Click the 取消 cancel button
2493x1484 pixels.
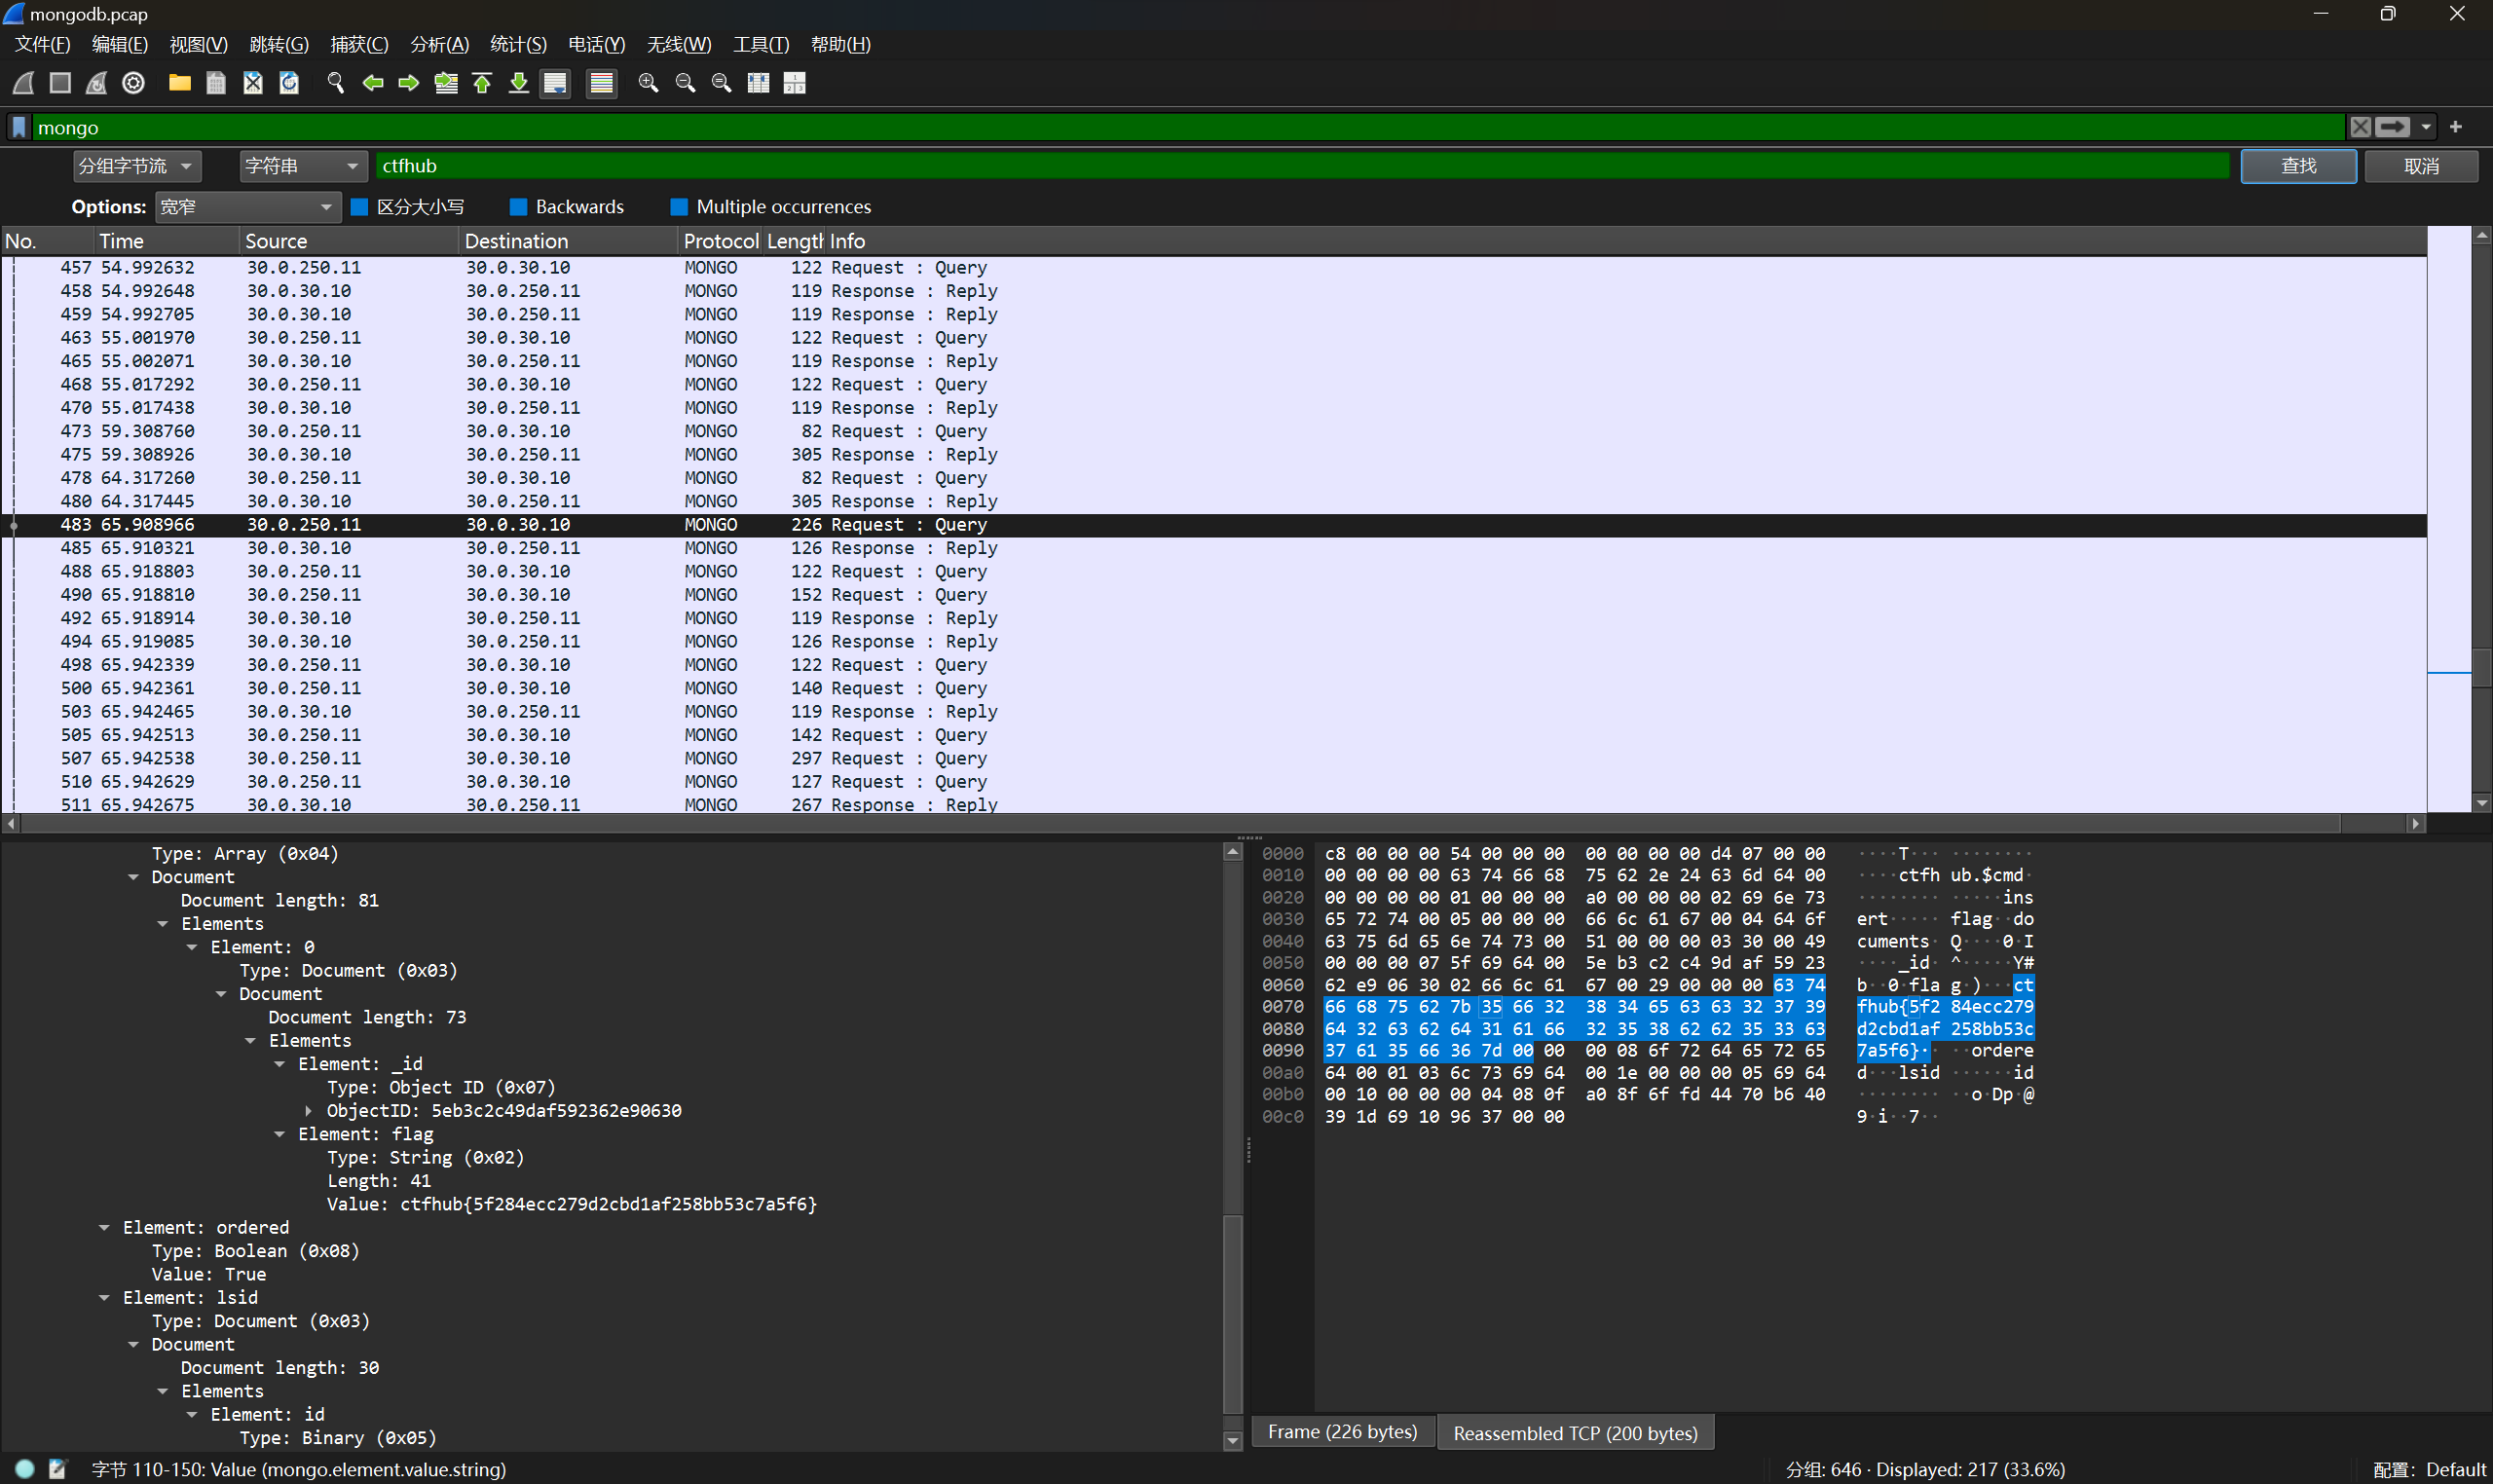tap(2421, 166)
